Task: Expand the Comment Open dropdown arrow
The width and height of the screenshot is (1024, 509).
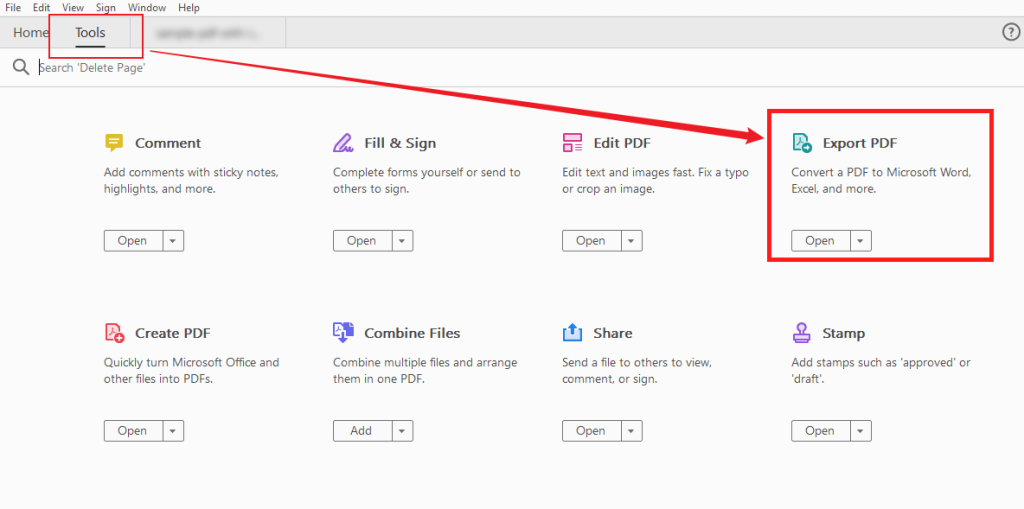Action: click(x=172, y=240)
